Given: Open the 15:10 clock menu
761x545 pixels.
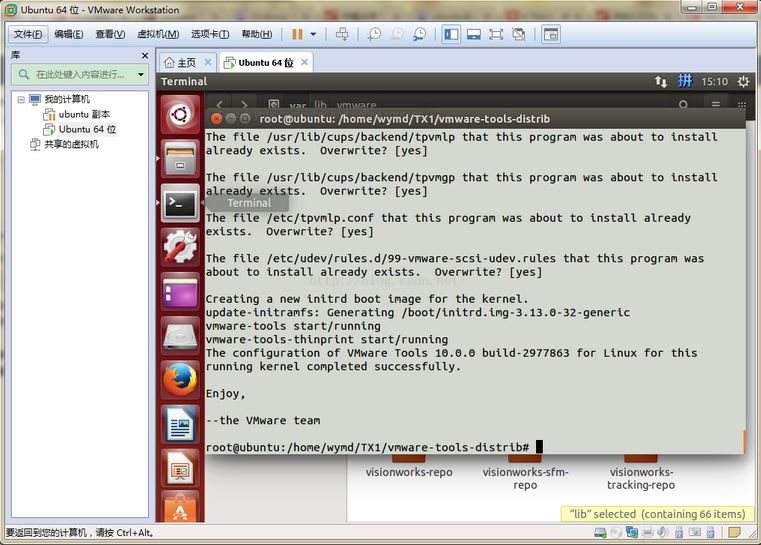Looking at the screenshot, I should pos(714,82).
